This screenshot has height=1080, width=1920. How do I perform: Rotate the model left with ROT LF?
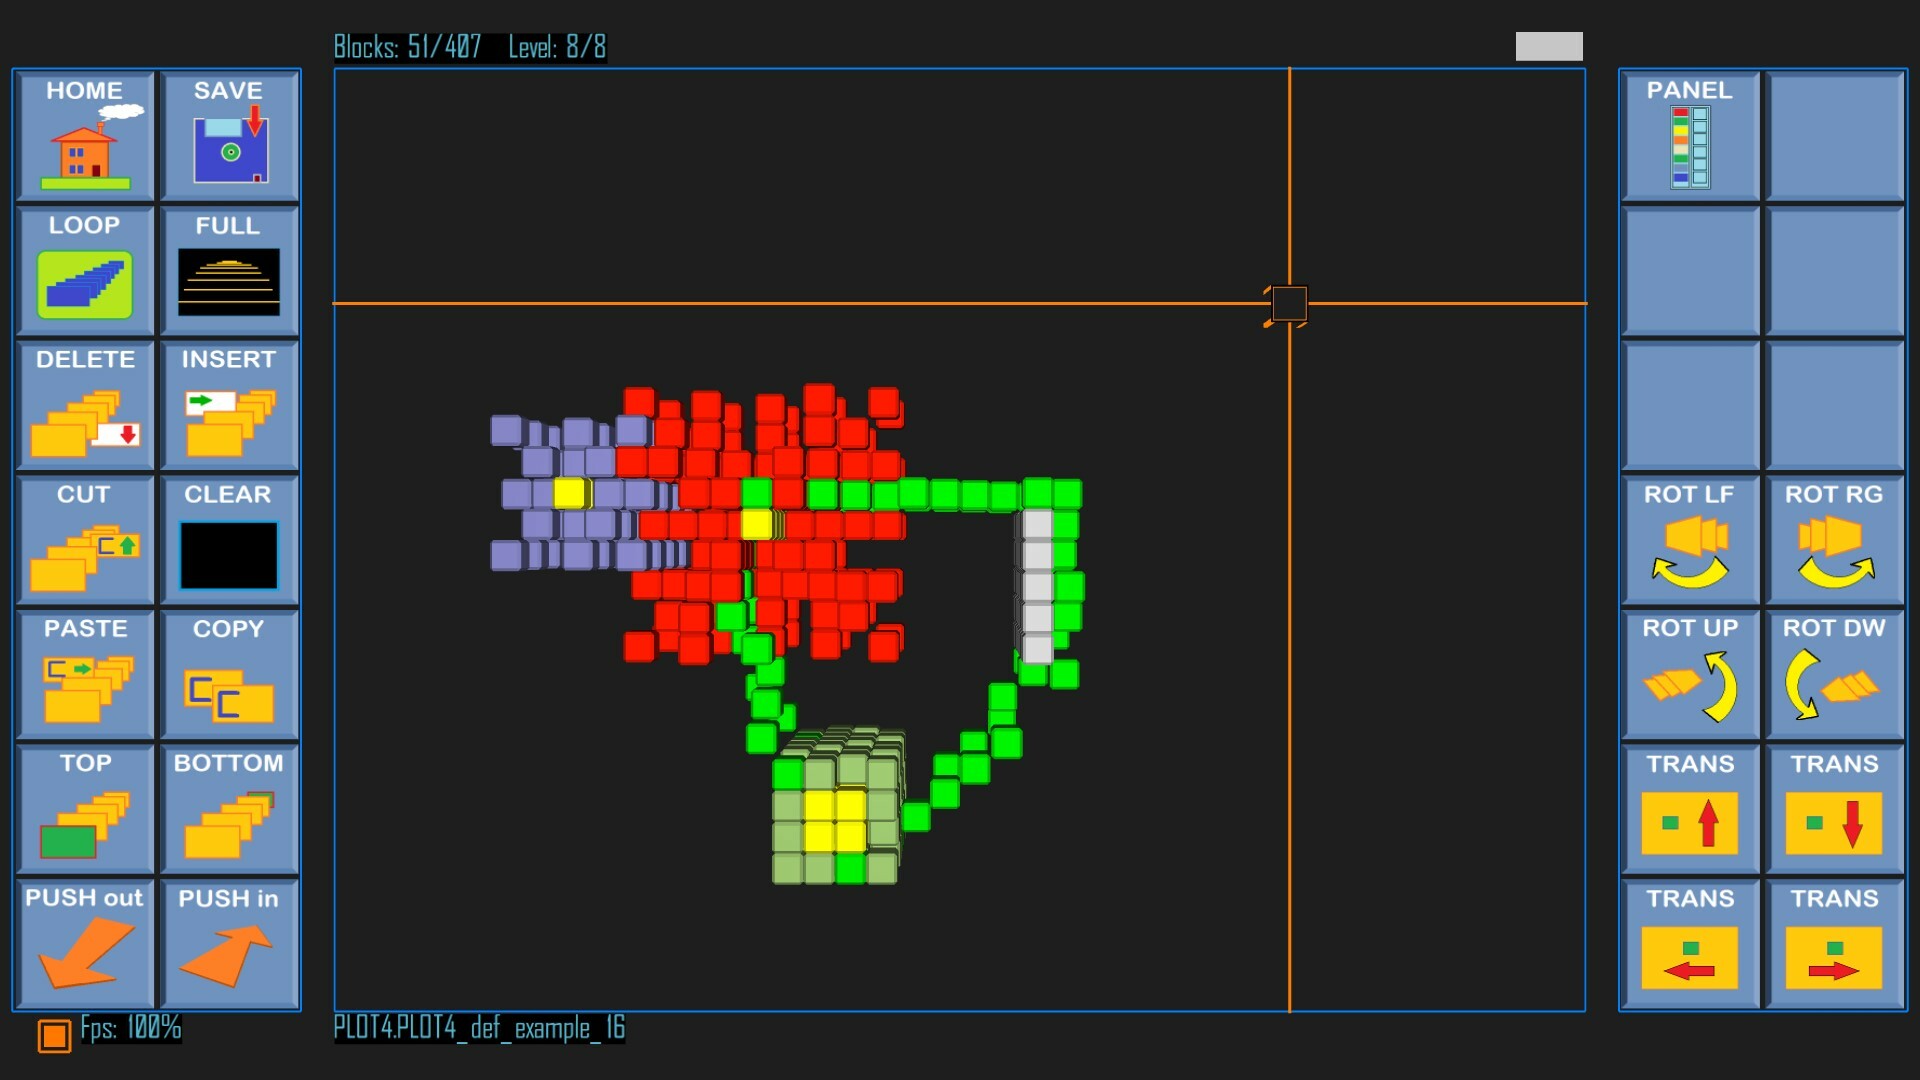tap(1690, 541)
